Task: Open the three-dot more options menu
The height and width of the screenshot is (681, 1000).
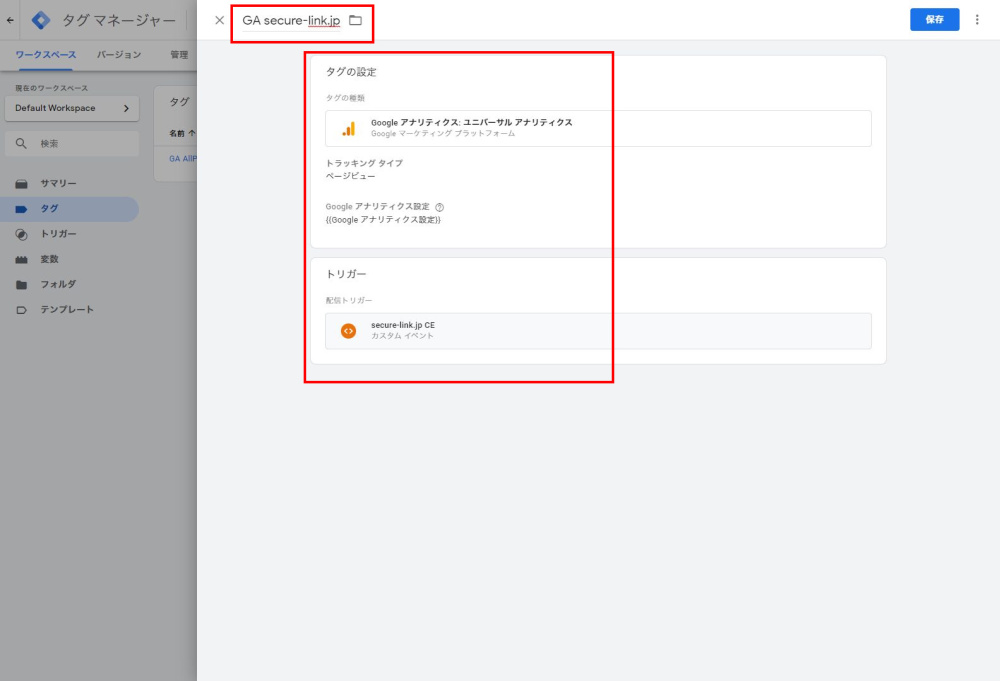Action: pyautogui.click(x=976, y=20)
